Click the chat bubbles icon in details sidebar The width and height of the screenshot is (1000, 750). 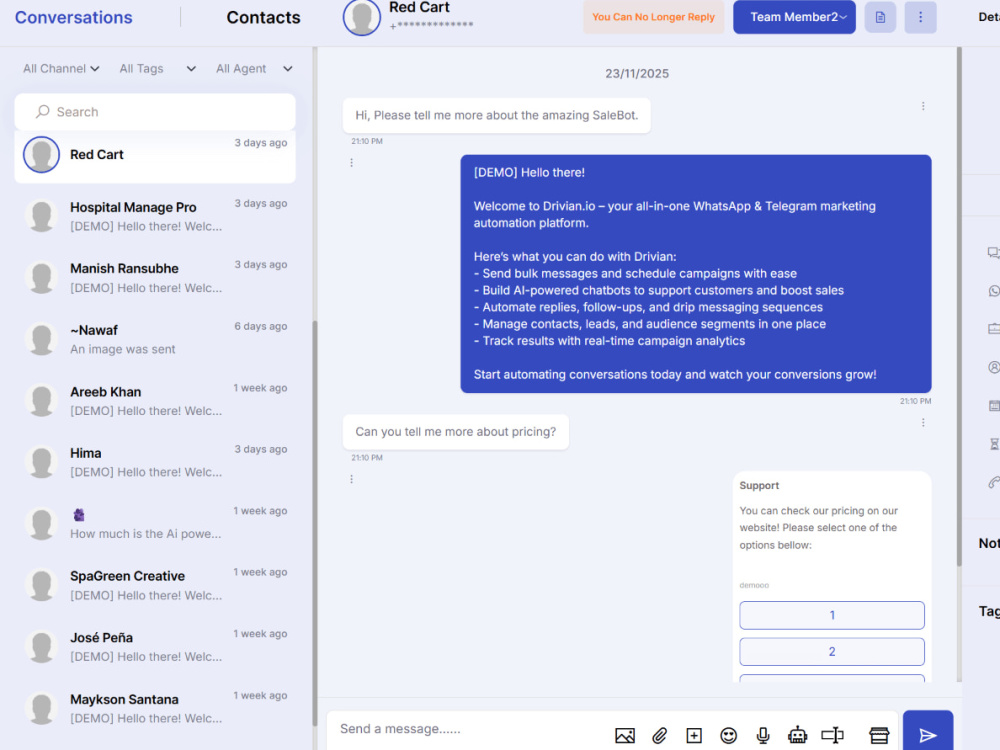pos(993,253)
